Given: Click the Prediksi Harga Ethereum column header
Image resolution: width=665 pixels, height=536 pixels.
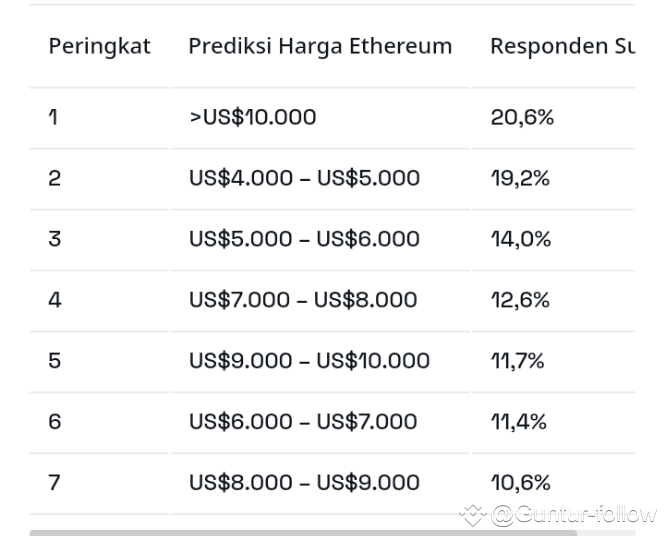Looking at the screenshot, I should [320, 46].
